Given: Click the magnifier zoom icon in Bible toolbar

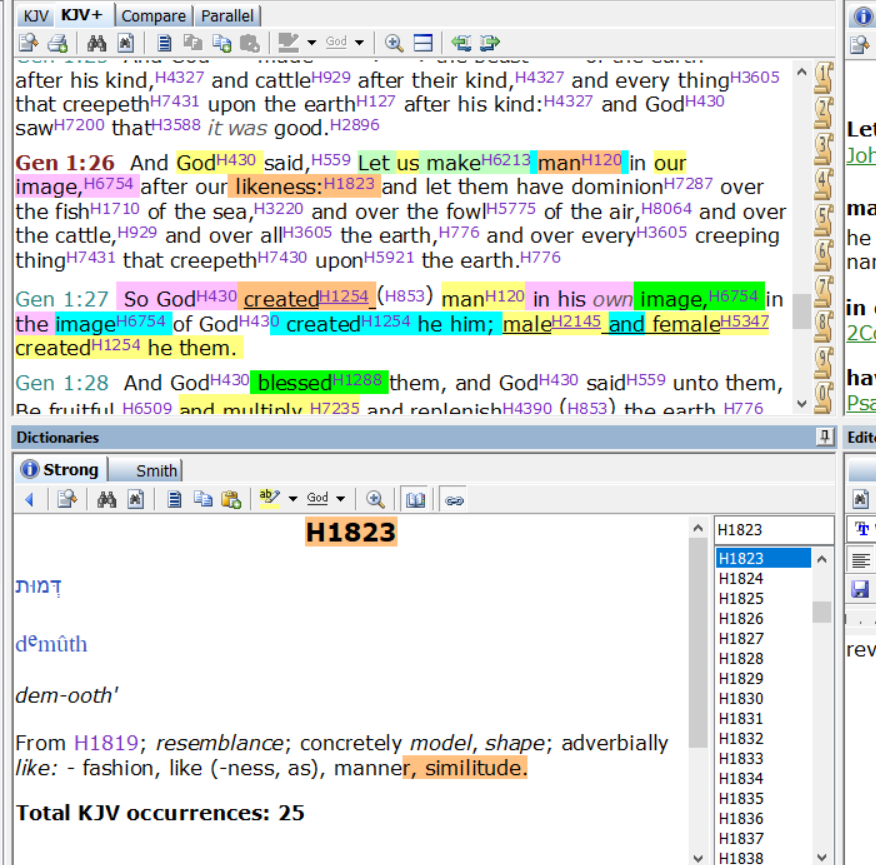Looking at the screenshot, I should [394, 43].
